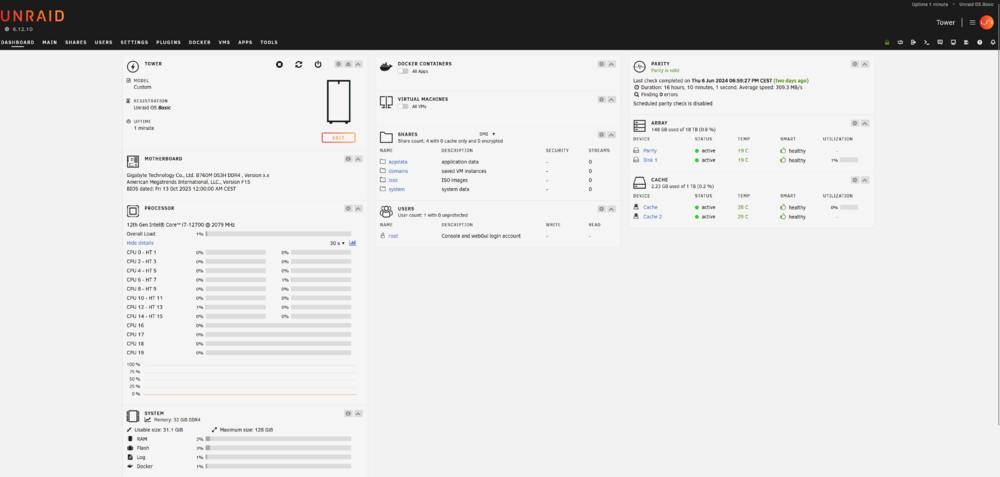Open the root user link
1000x477 pixels.
pos(393,236)
